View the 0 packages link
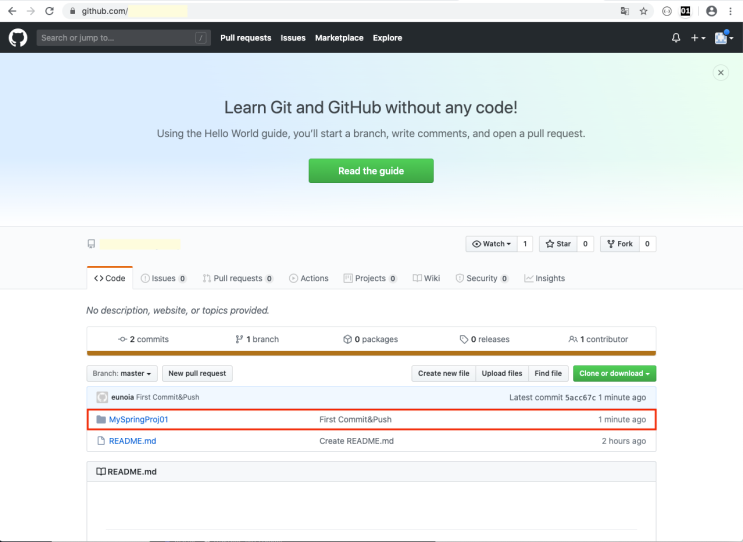The image size is (743, 542). point(371,339)
